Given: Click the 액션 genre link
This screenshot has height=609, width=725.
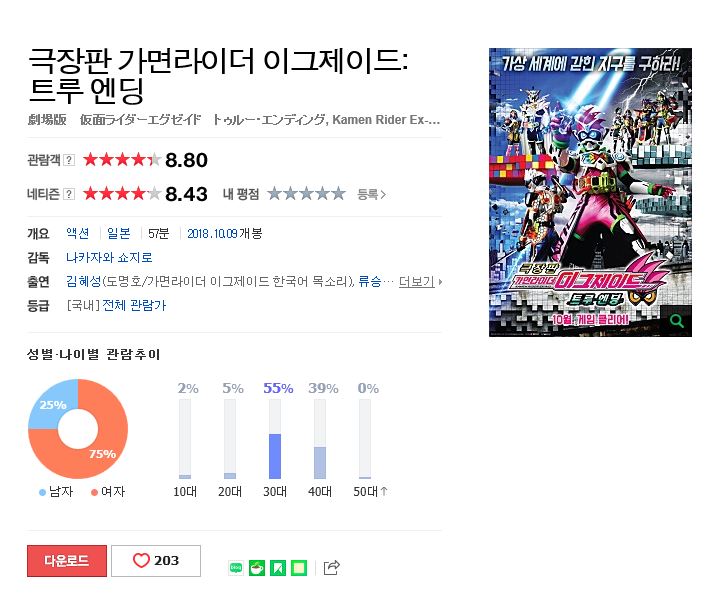Looking at the screenshot, I should 78,233.
